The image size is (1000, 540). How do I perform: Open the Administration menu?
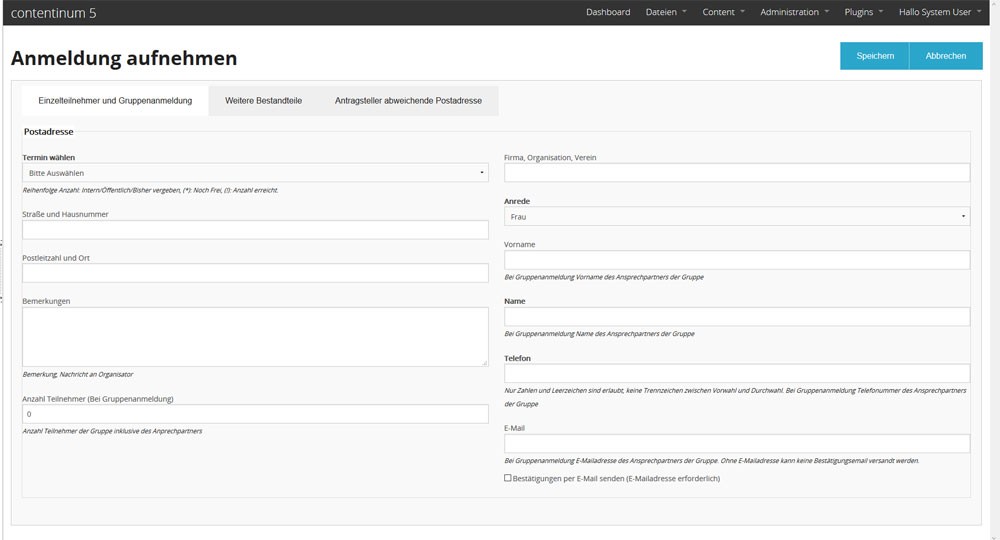[x=795, y=12]
